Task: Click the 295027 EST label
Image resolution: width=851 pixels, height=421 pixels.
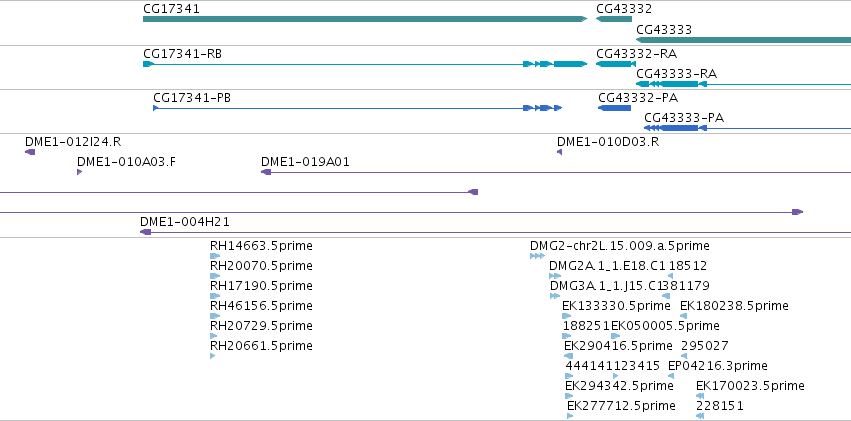Action: coord(704,346)
